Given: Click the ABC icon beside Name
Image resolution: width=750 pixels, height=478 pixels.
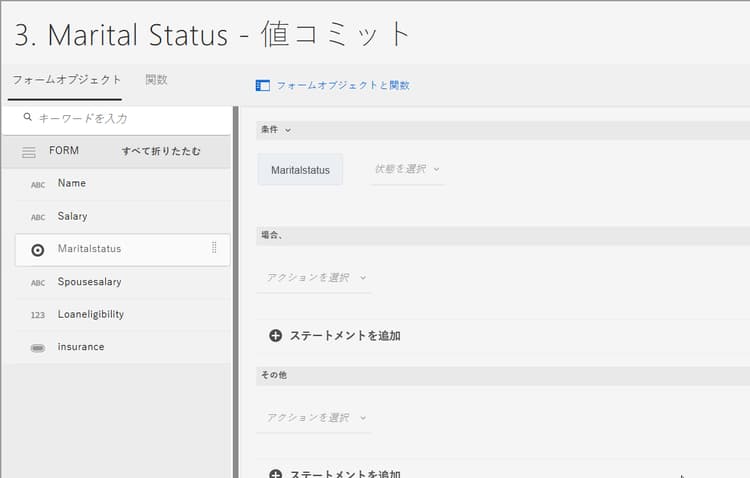Looking at the screenshot, I should (x=38, y=185).
